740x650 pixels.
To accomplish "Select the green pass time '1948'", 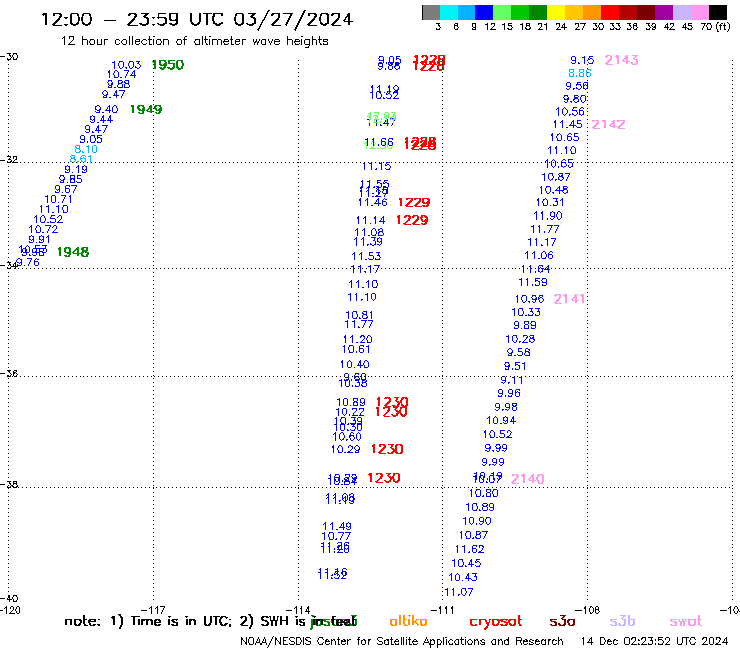I will tap(73, 252).
